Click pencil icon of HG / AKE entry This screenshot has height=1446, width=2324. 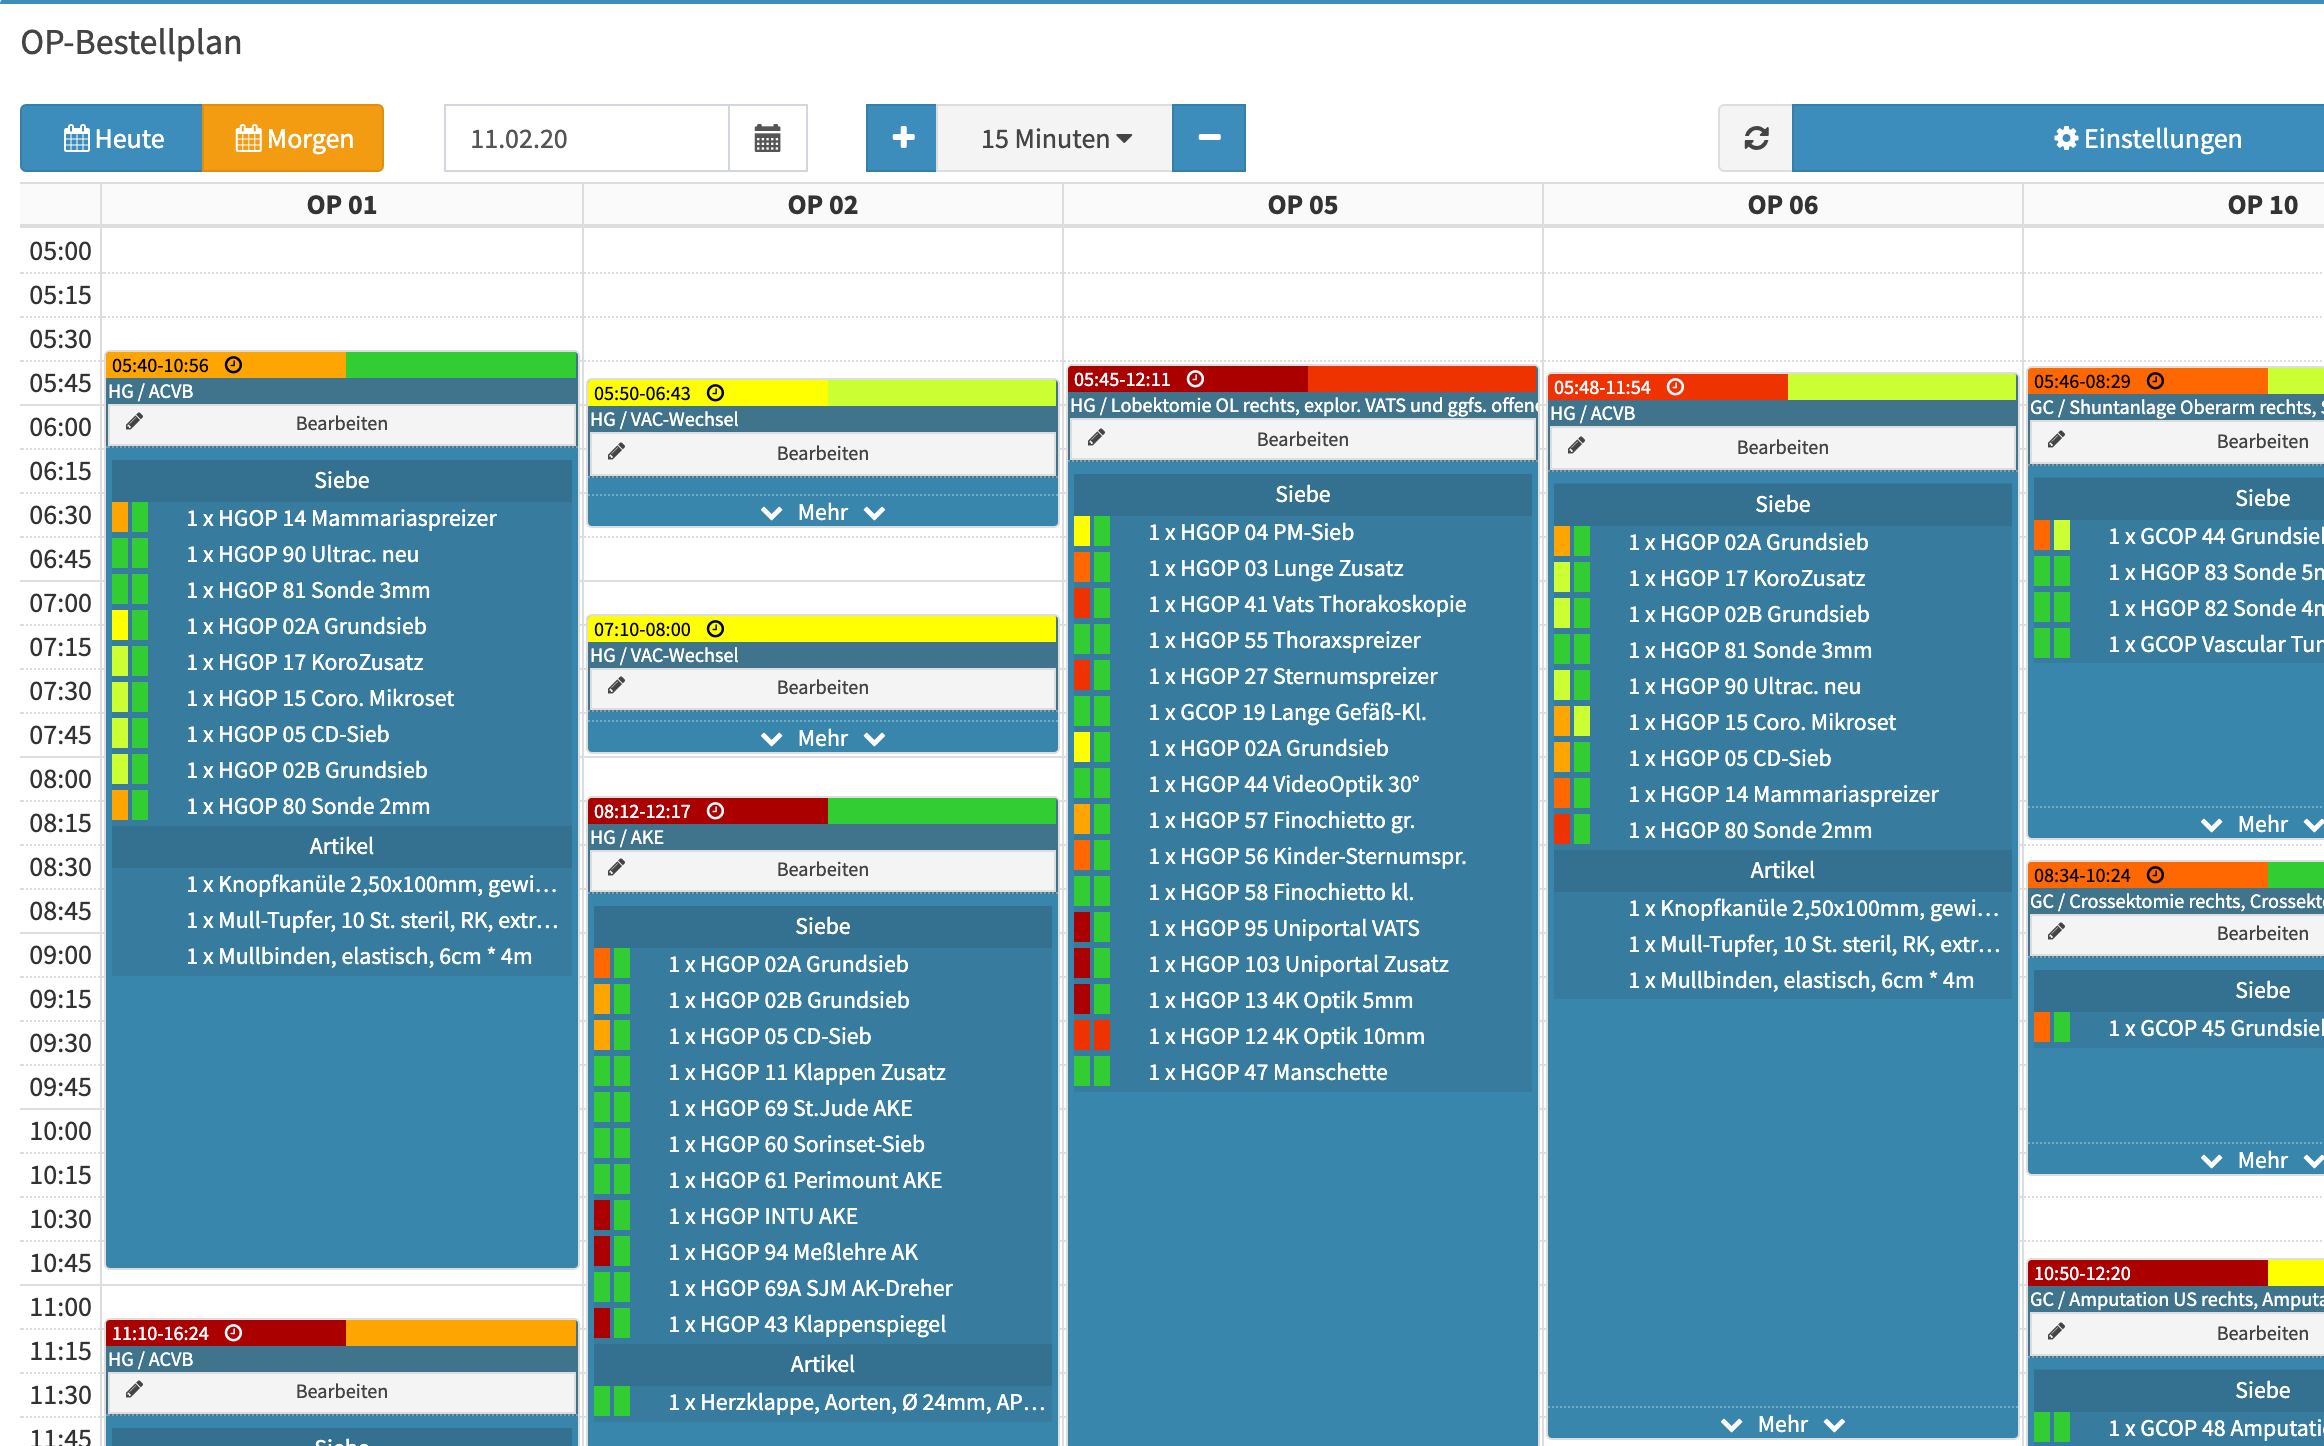point(616,868)
